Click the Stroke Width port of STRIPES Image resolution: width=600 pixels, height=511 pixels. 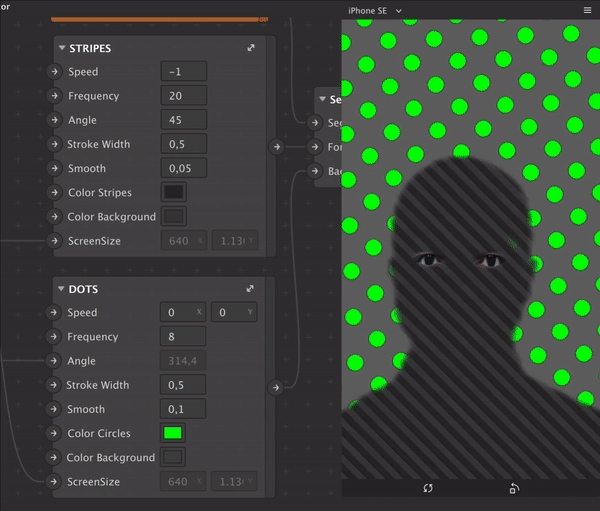[55, 144]
